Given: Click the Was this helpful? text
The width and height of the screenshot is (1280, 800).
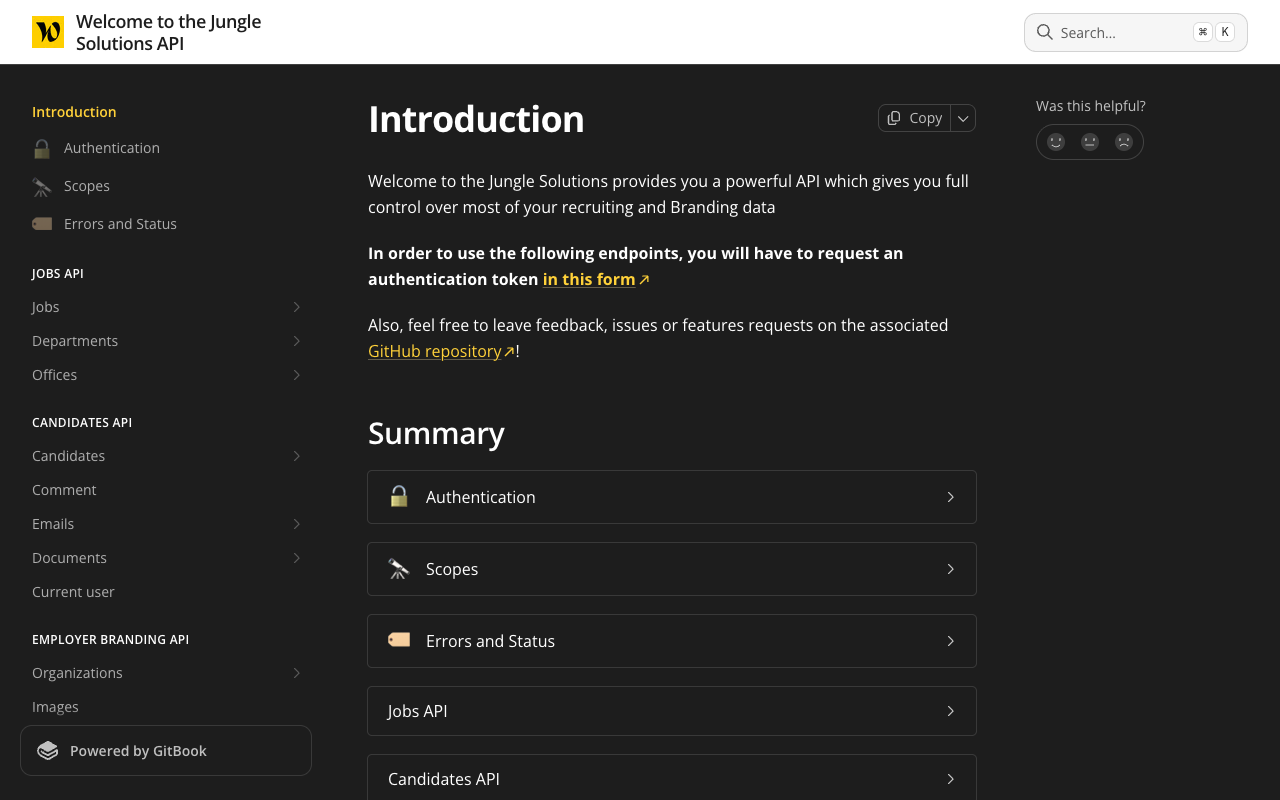Looking at the screenshot, I should [x=1091, y=106].
